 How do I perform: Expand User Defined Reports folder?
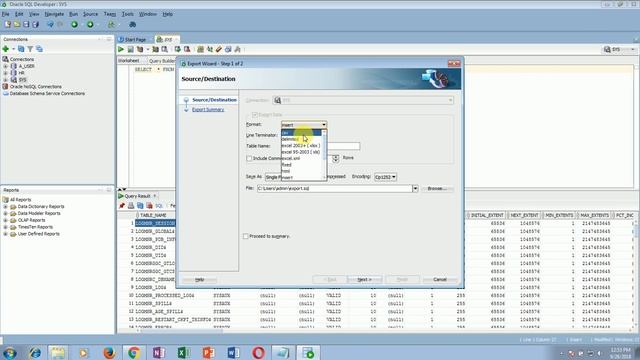pos(6,234)
